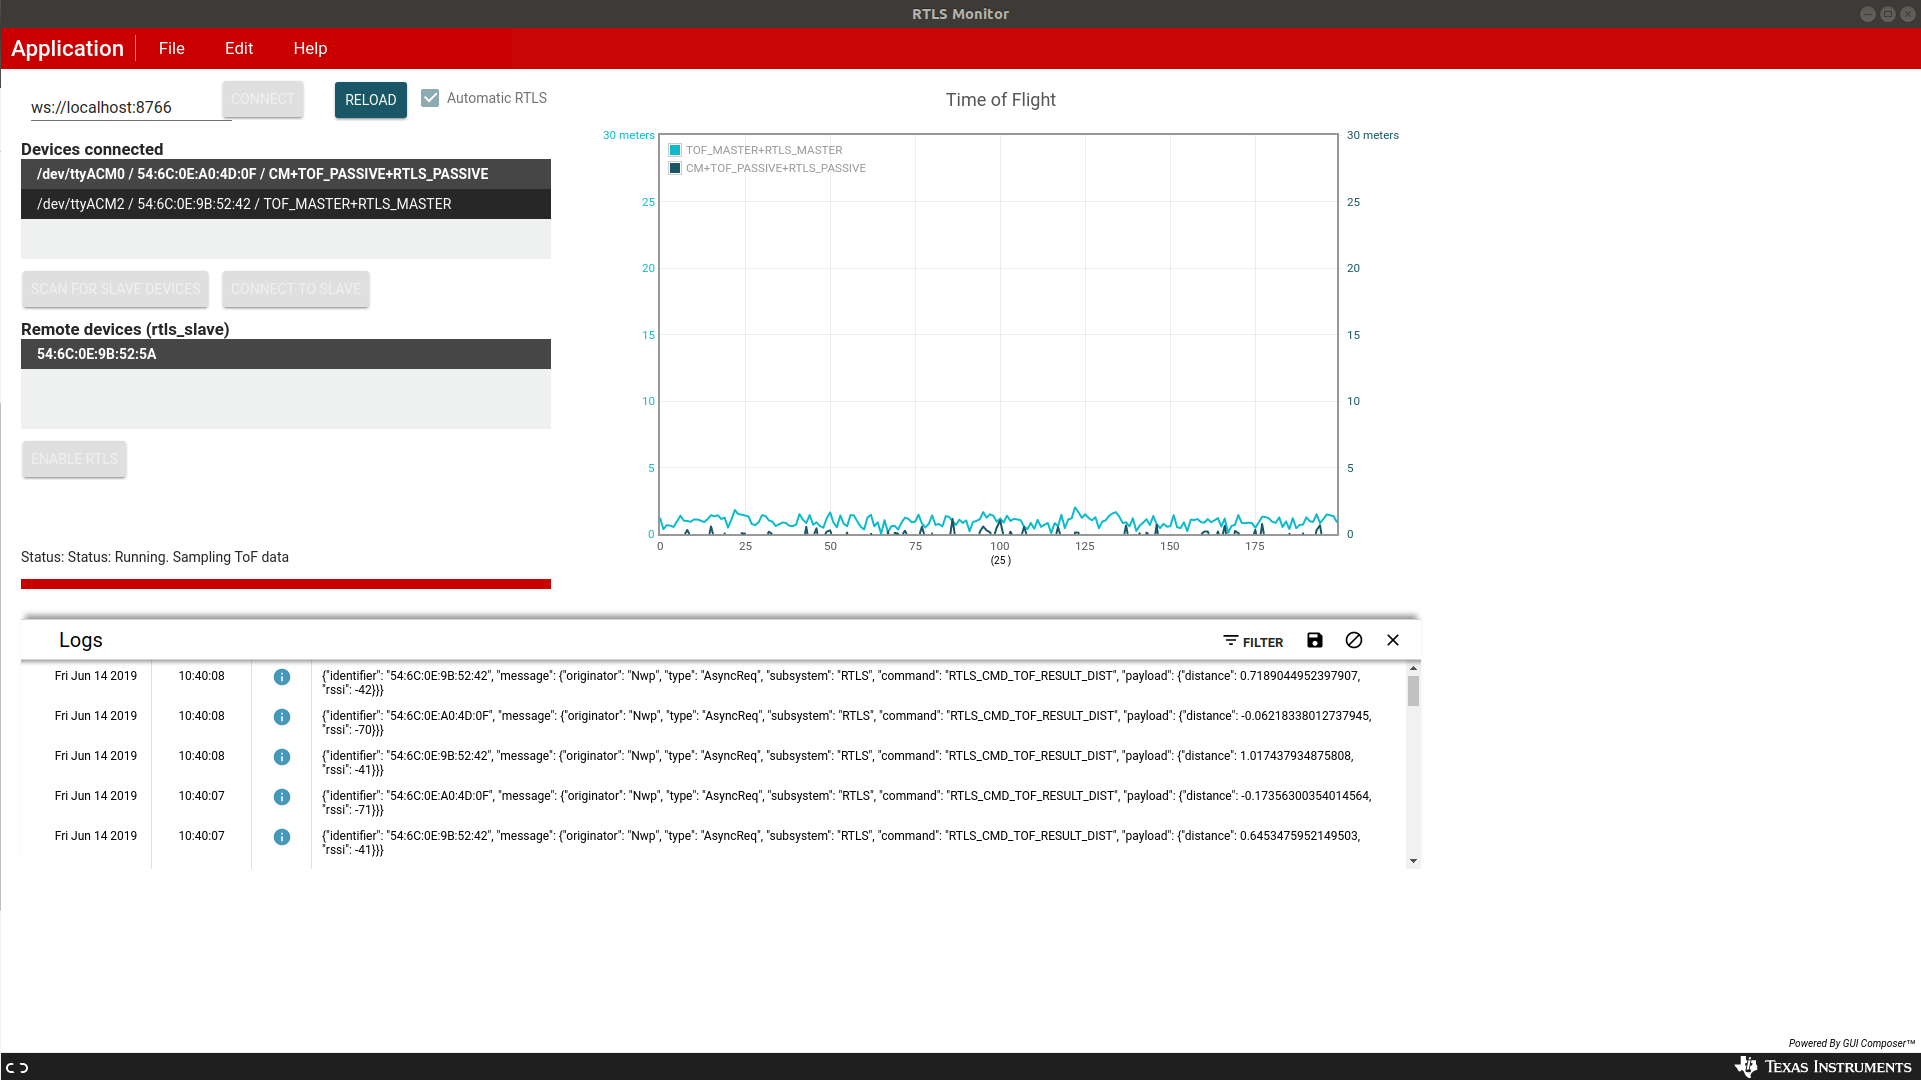Select the /dev/ttyACM2 TOF_MASTER device
This screenshot has width=1921, height=1080.
(285, 204)
